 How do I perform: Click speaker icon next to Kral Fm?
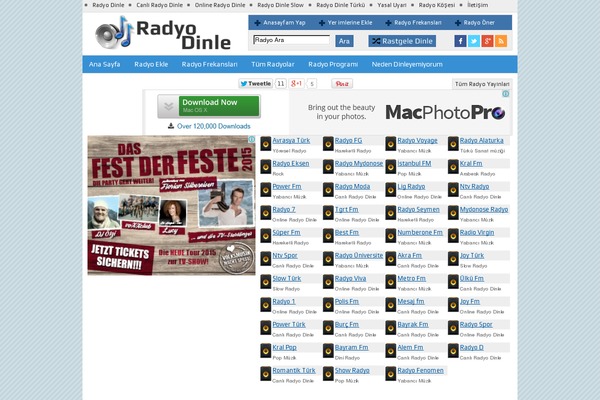pos(453,167)
